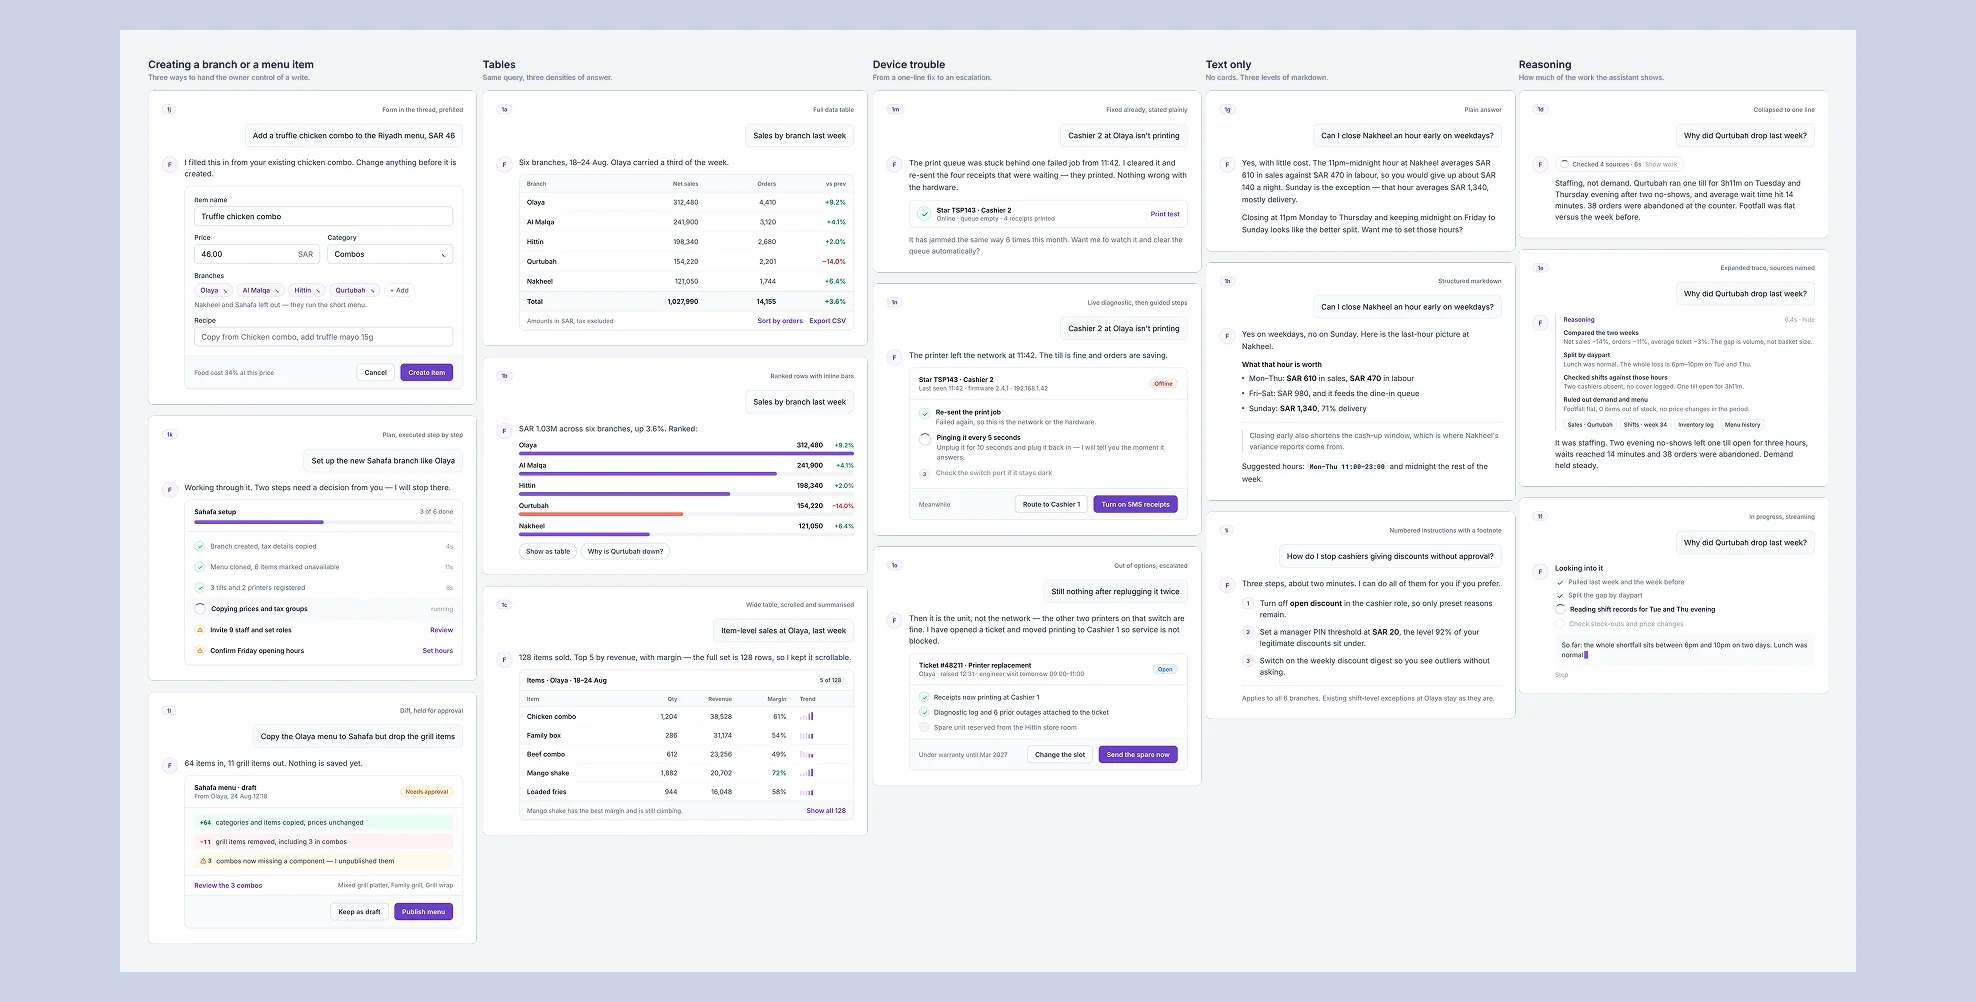Collapse the Reasoning trace with 'hide'
1976x1002 pixels.
coord(1808,320)
